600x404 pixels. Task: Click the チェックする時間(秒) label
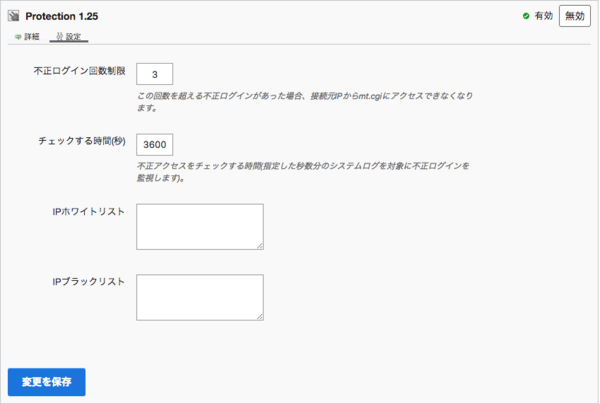tap(83, 141)
